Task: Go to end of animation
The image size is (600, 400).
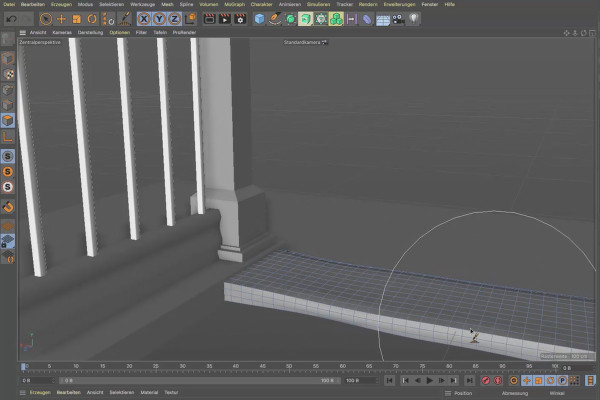Action: click(x=469, y=380)
